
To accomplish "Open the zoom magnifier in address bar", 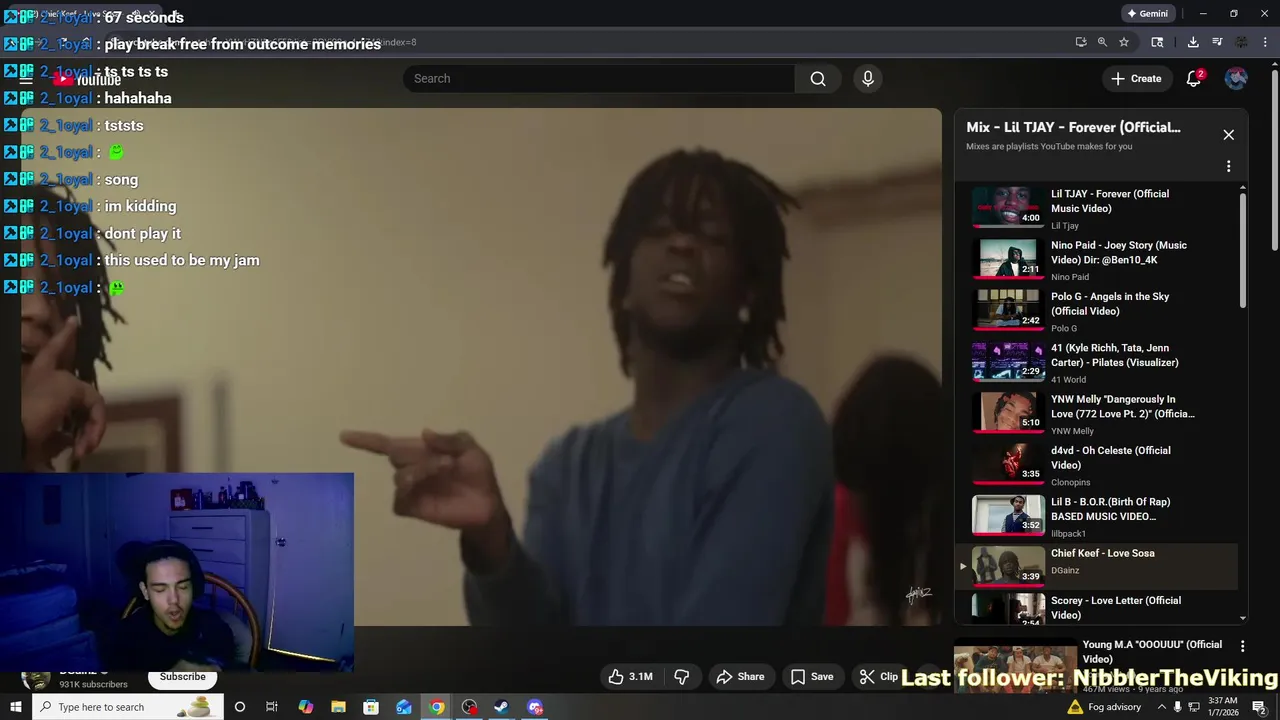I will pos(1102,42).
